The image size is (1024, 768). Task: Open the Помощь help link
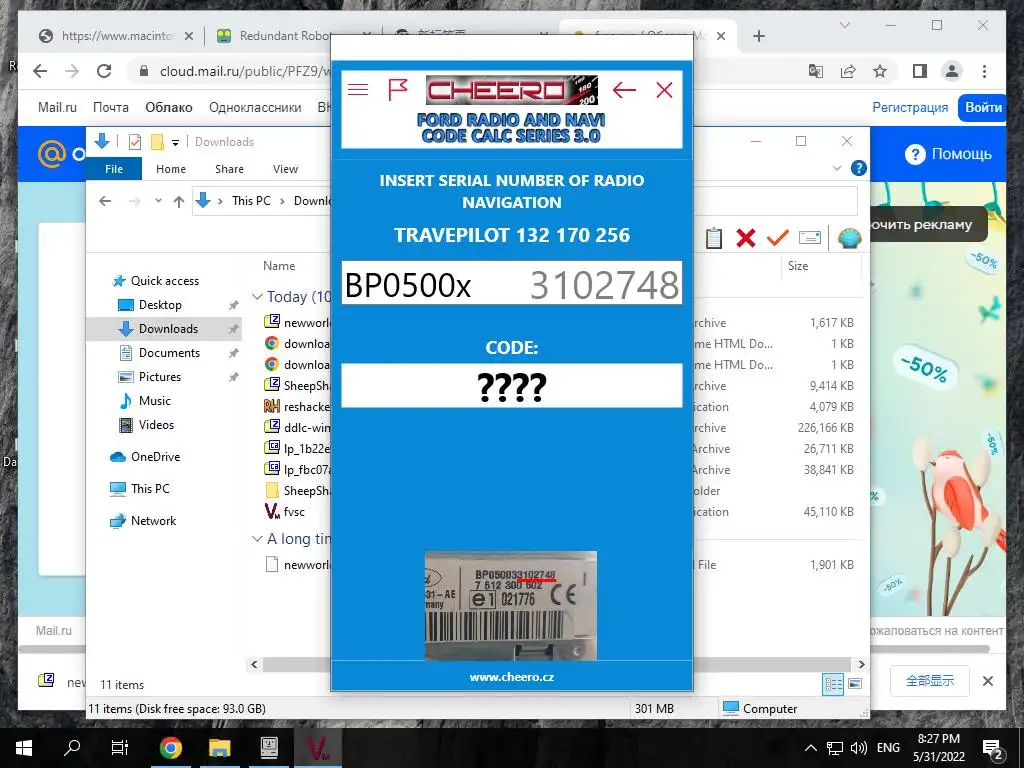(948, 154)
